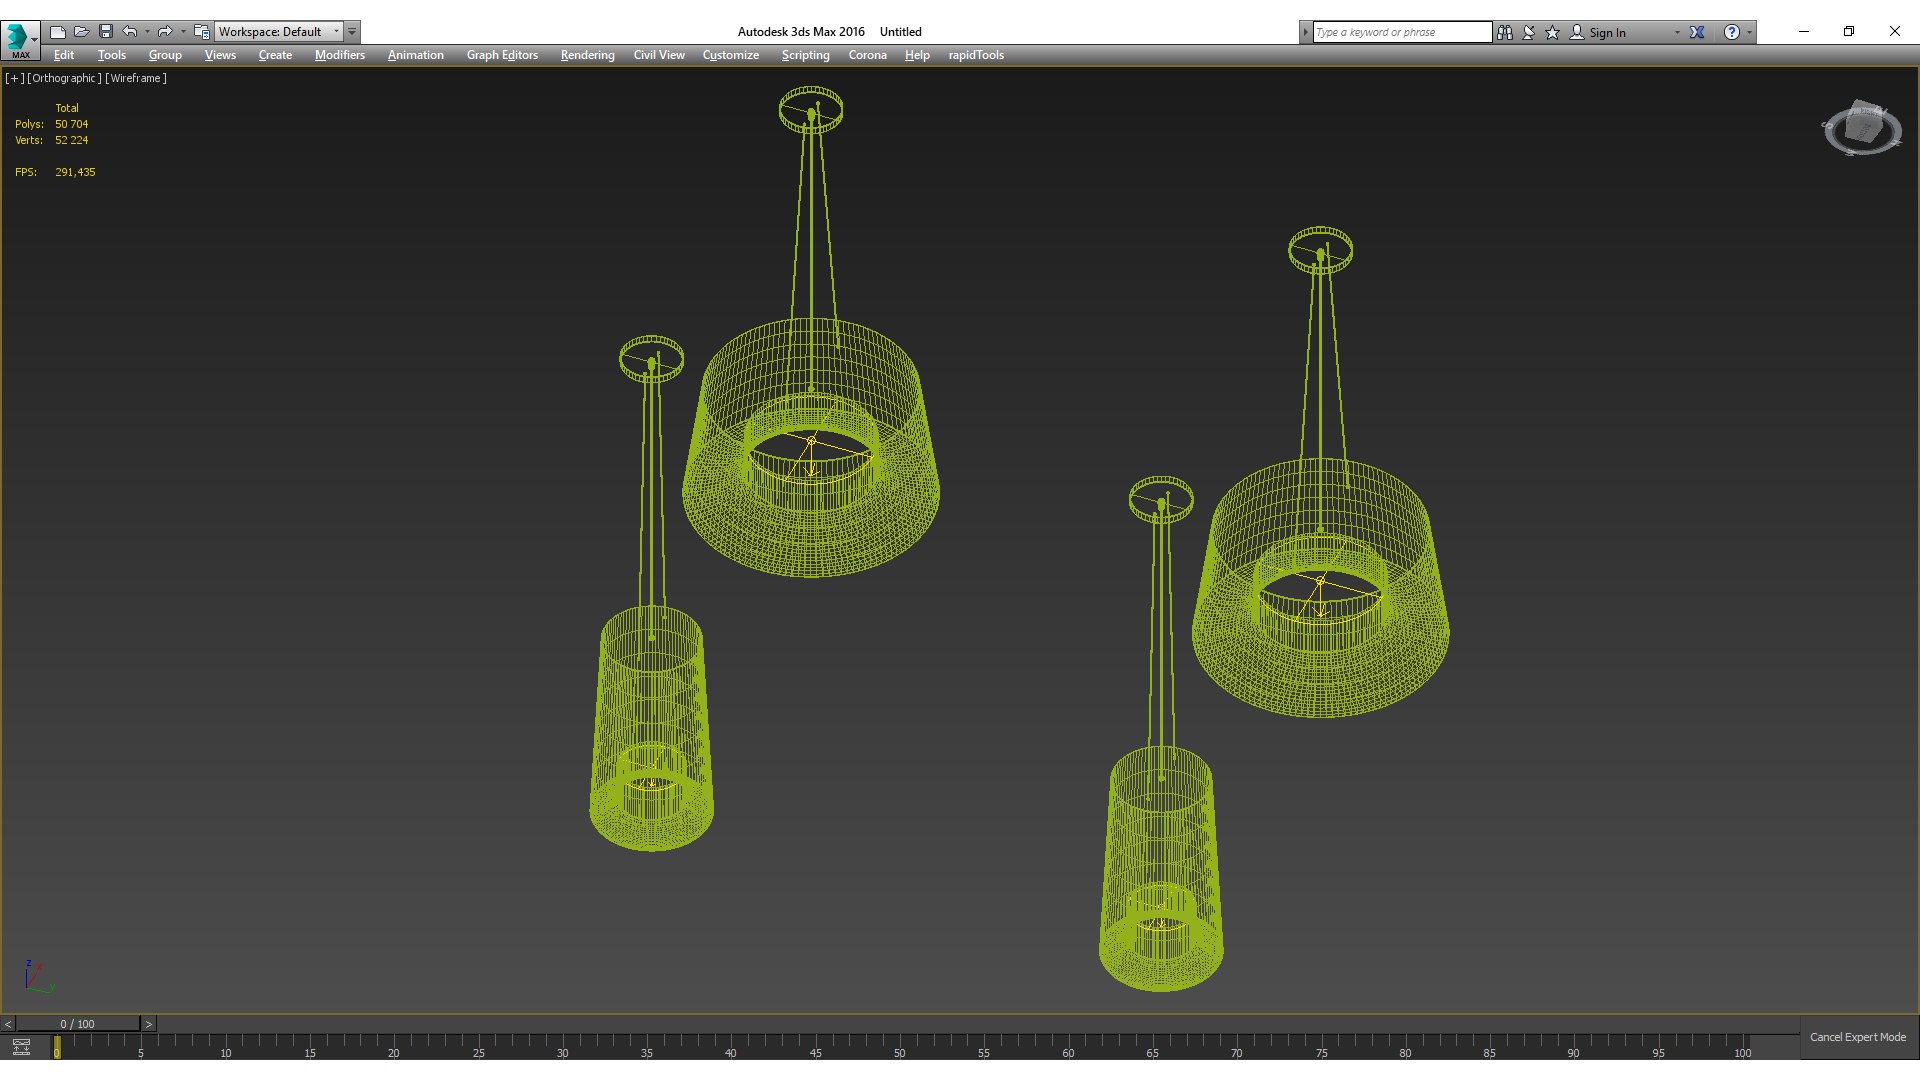Click the Orthographic viewport label
This screenshot has width=1920, height=1080.
64,78
